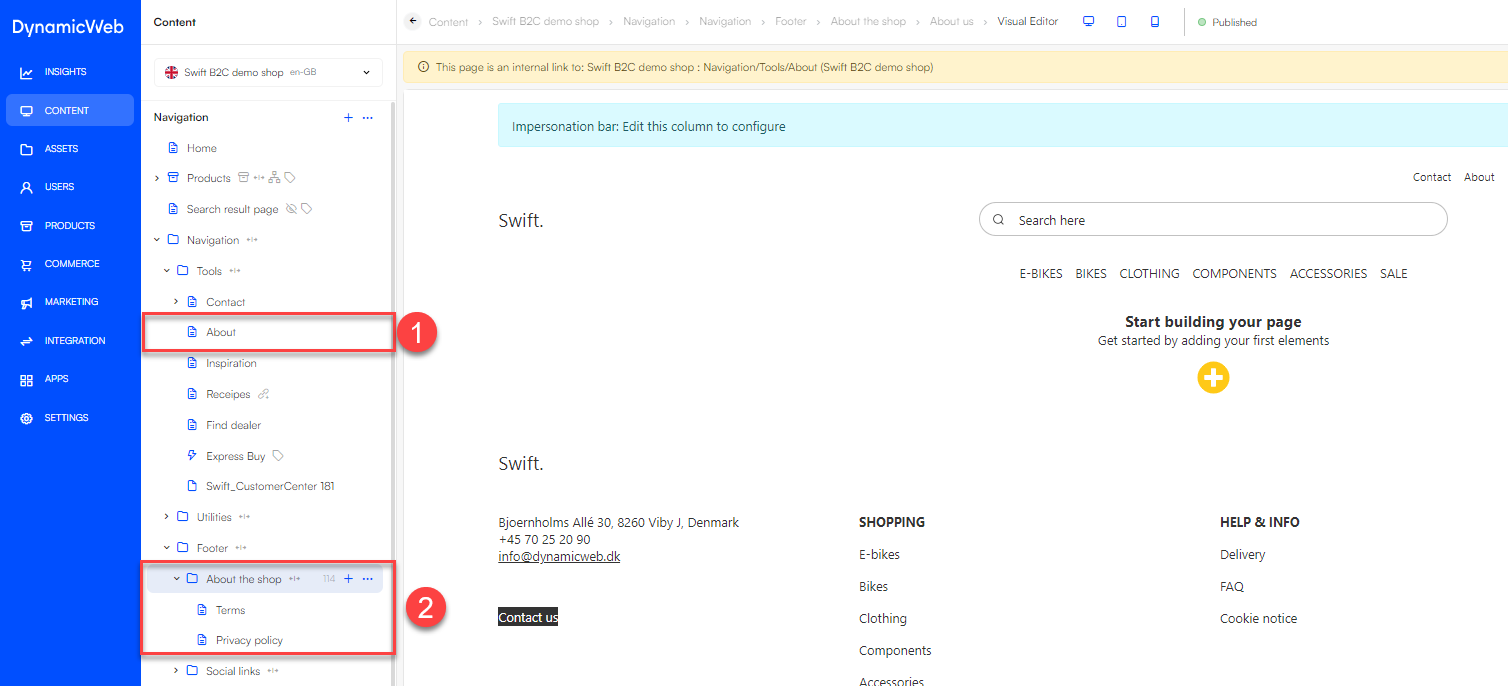
Task: Expand the Products tree node
Action: point(157,178)
